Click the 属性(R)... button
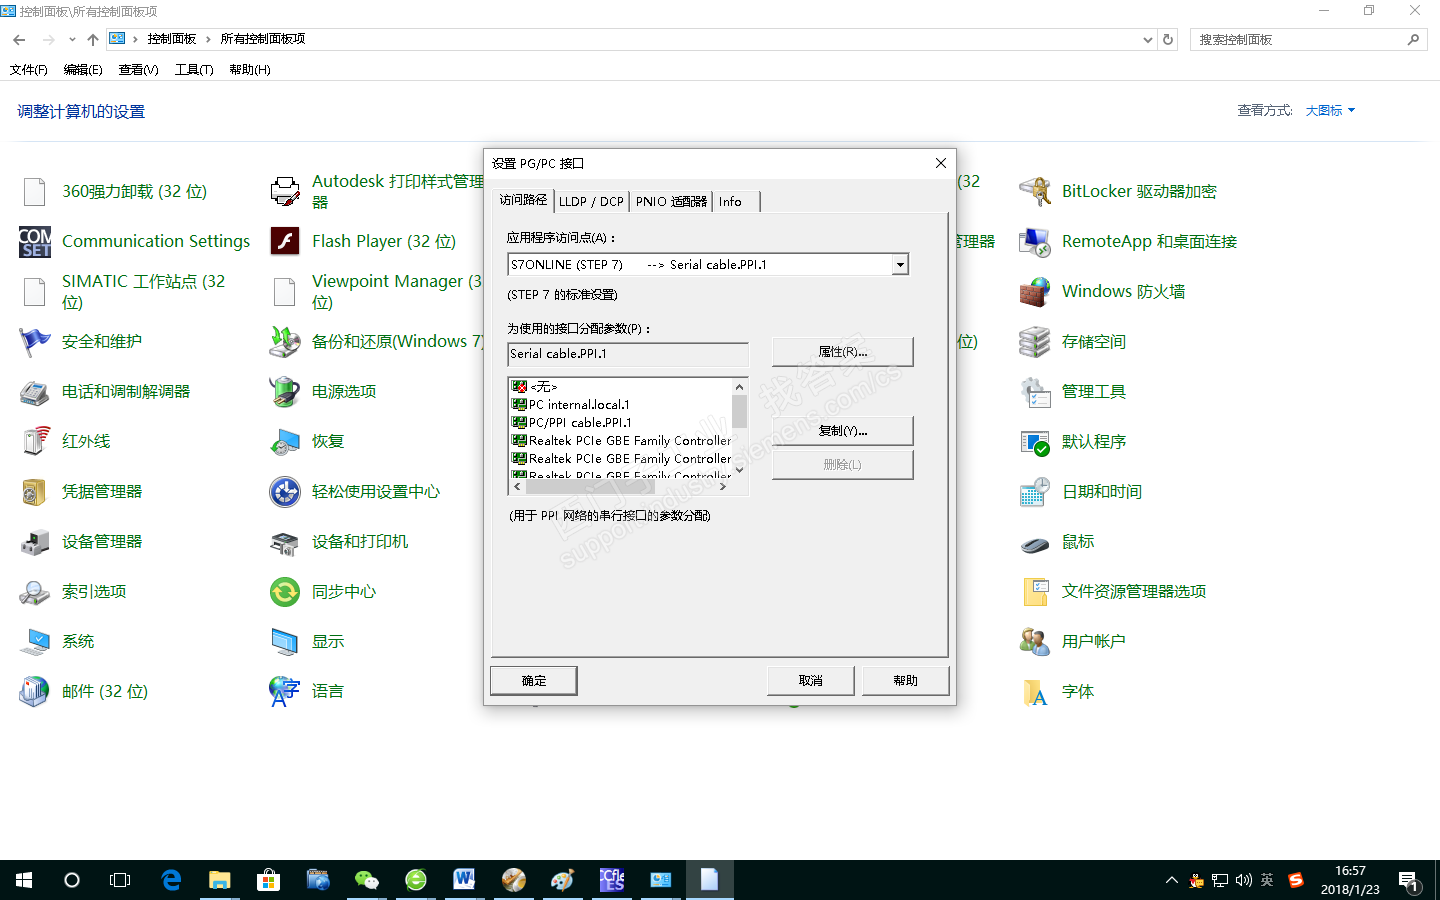 click(842, 352)
